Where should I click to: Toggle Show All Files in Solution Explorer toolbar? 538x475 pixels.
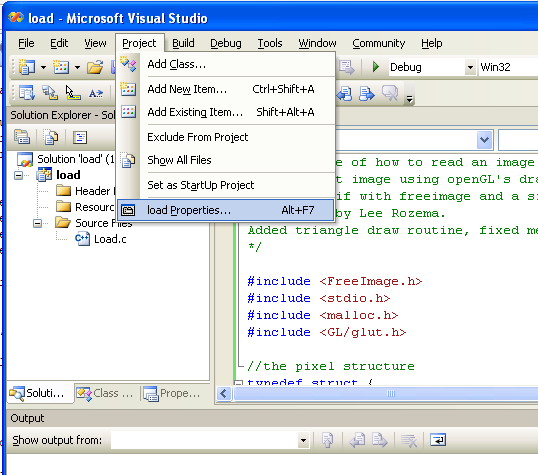(51, 137)
